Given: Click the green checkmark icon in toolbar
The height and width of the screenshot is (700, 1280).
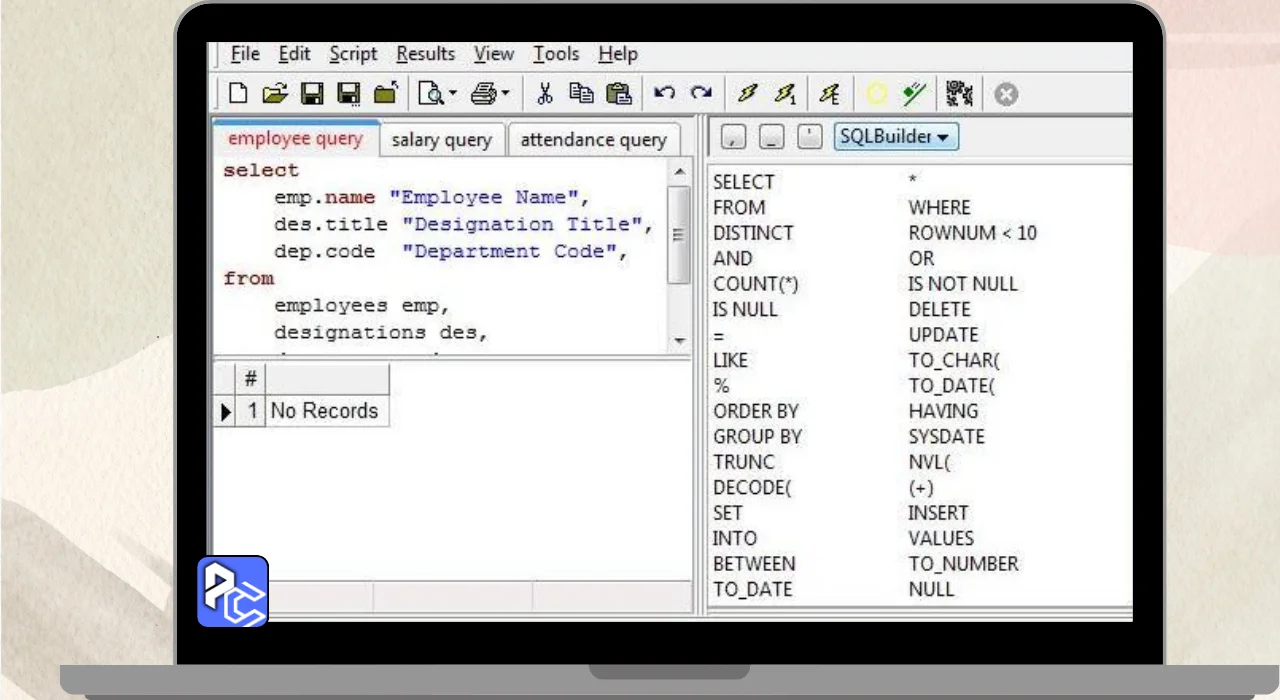Looking at the screenshot, I should pyautogui.click(x=913, y=94).
